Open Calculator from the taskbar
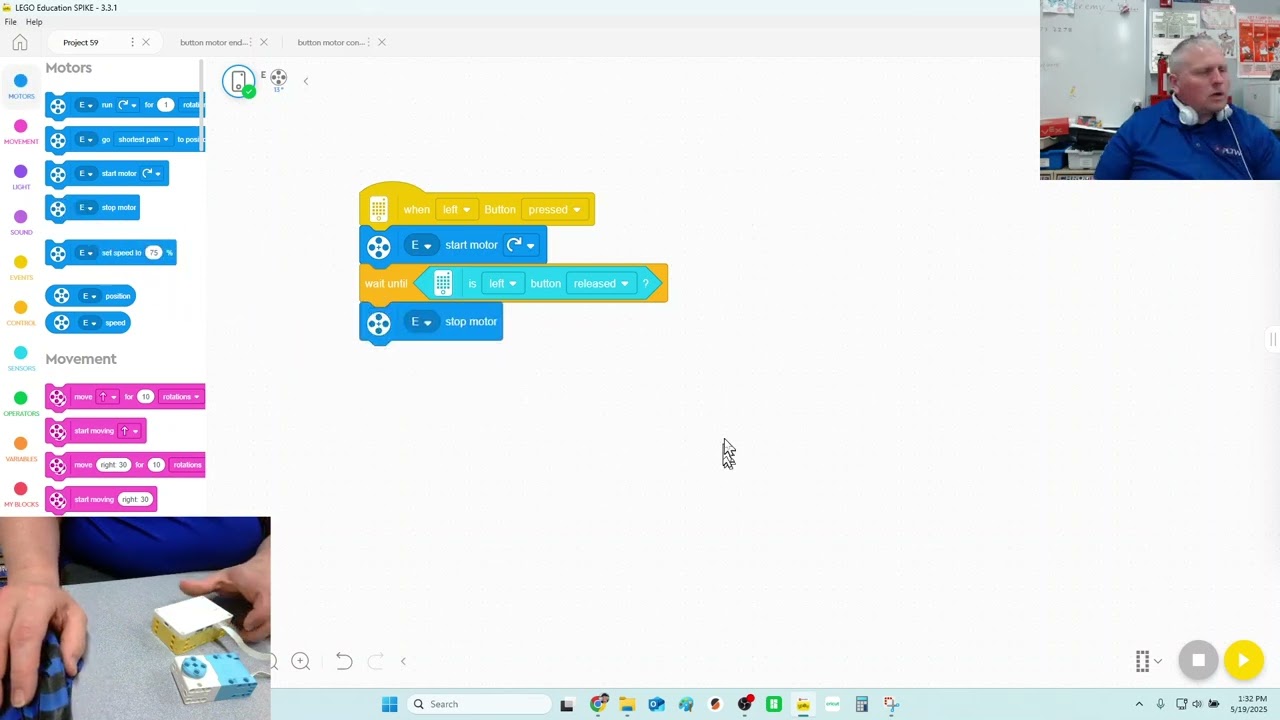The width and height of the screenshot is (1280, 720). [x=861, y=704]
